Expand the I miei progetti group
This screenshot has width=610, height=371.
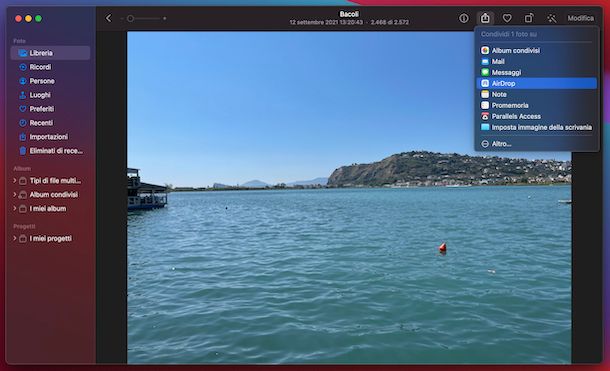coord(14,238)
